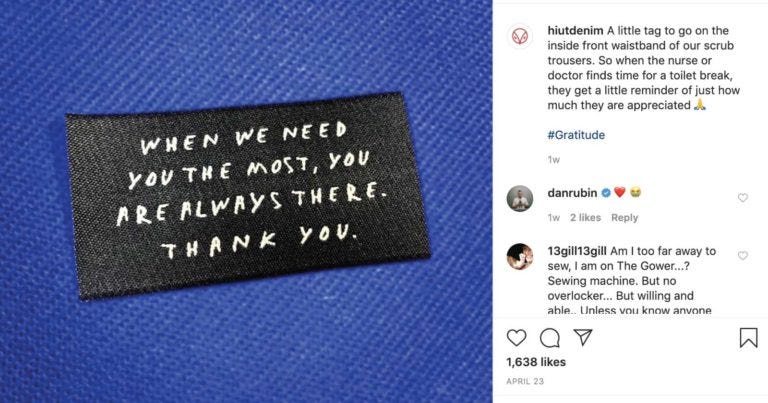The height and width of the screenshot is (403, 768).
Task: Like the post with heart icon
Action: (x=516, y=338)
